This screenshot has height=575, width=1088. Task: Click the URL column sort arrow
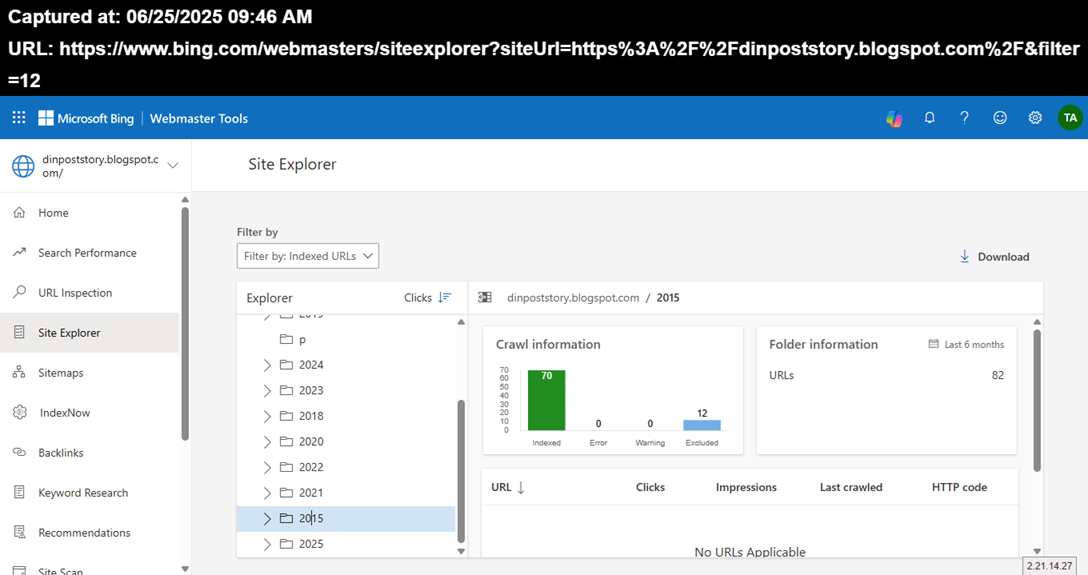click(x=521, y=487)
